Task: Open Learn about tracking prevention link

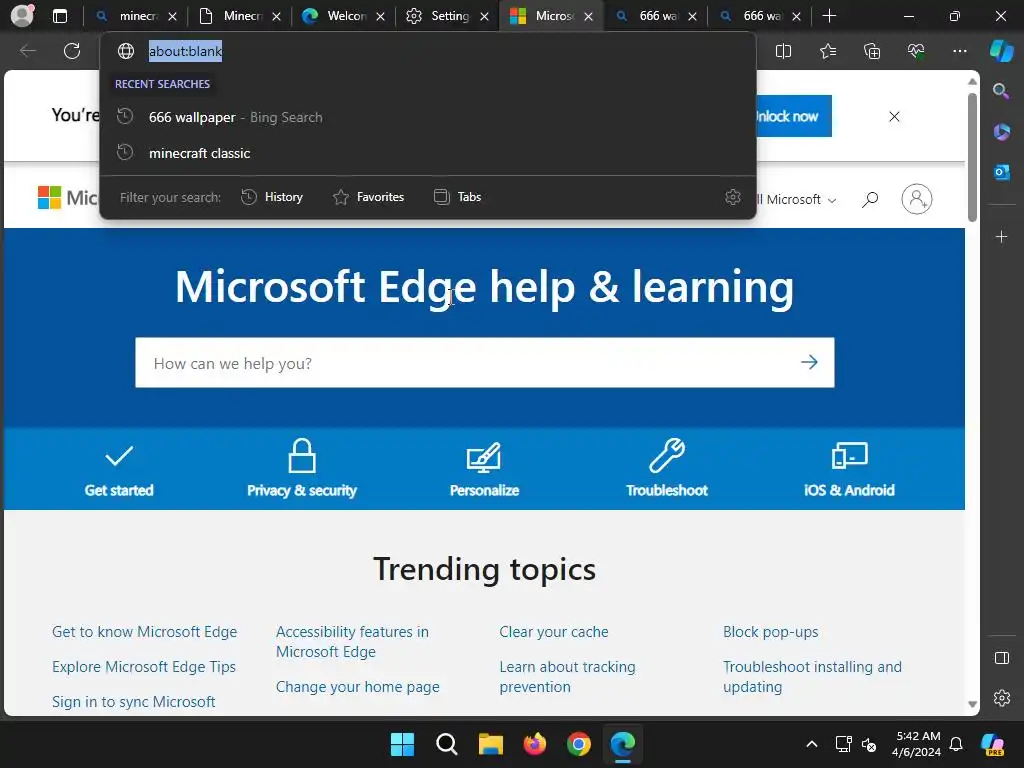Action: coord(567,677)
